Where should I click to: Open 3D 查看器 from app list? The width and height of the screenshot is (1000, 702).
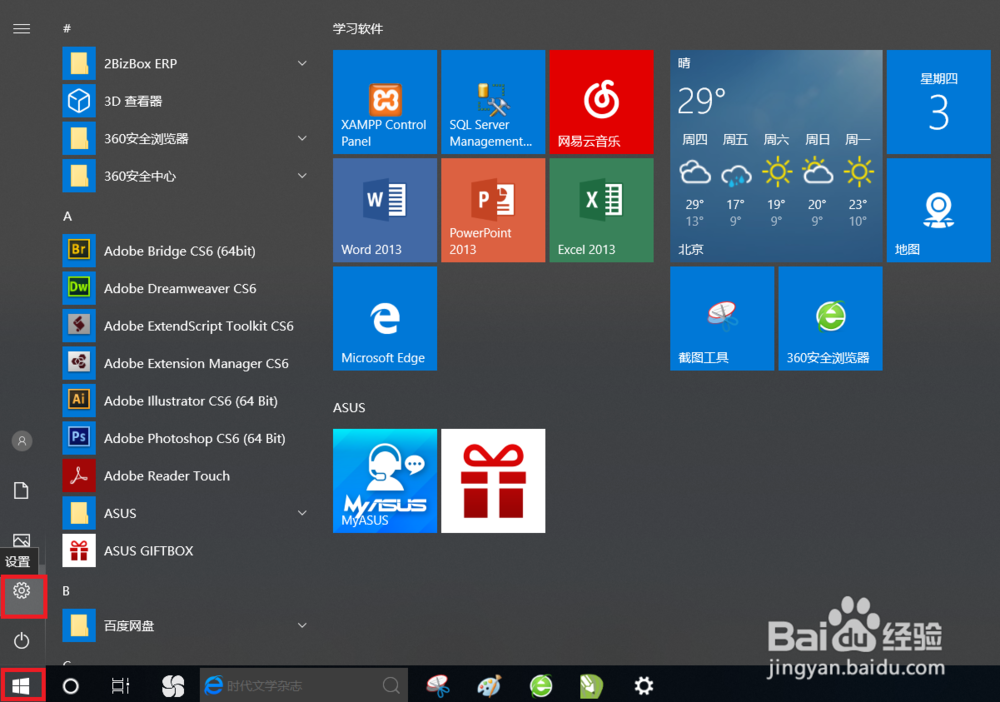pos(188,101)
